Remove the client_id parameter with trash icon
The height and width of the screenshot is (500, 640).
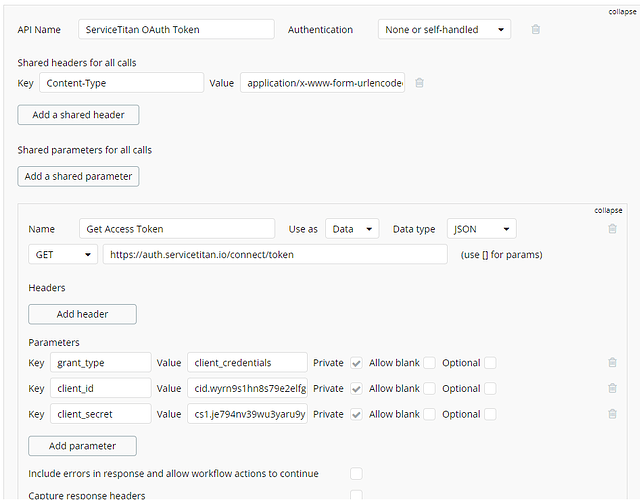(x=612, y=389)
